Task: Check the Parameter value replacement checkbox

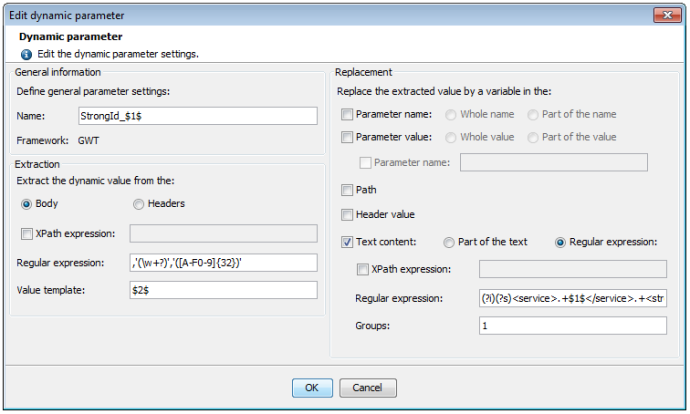Action: (347, 137)
